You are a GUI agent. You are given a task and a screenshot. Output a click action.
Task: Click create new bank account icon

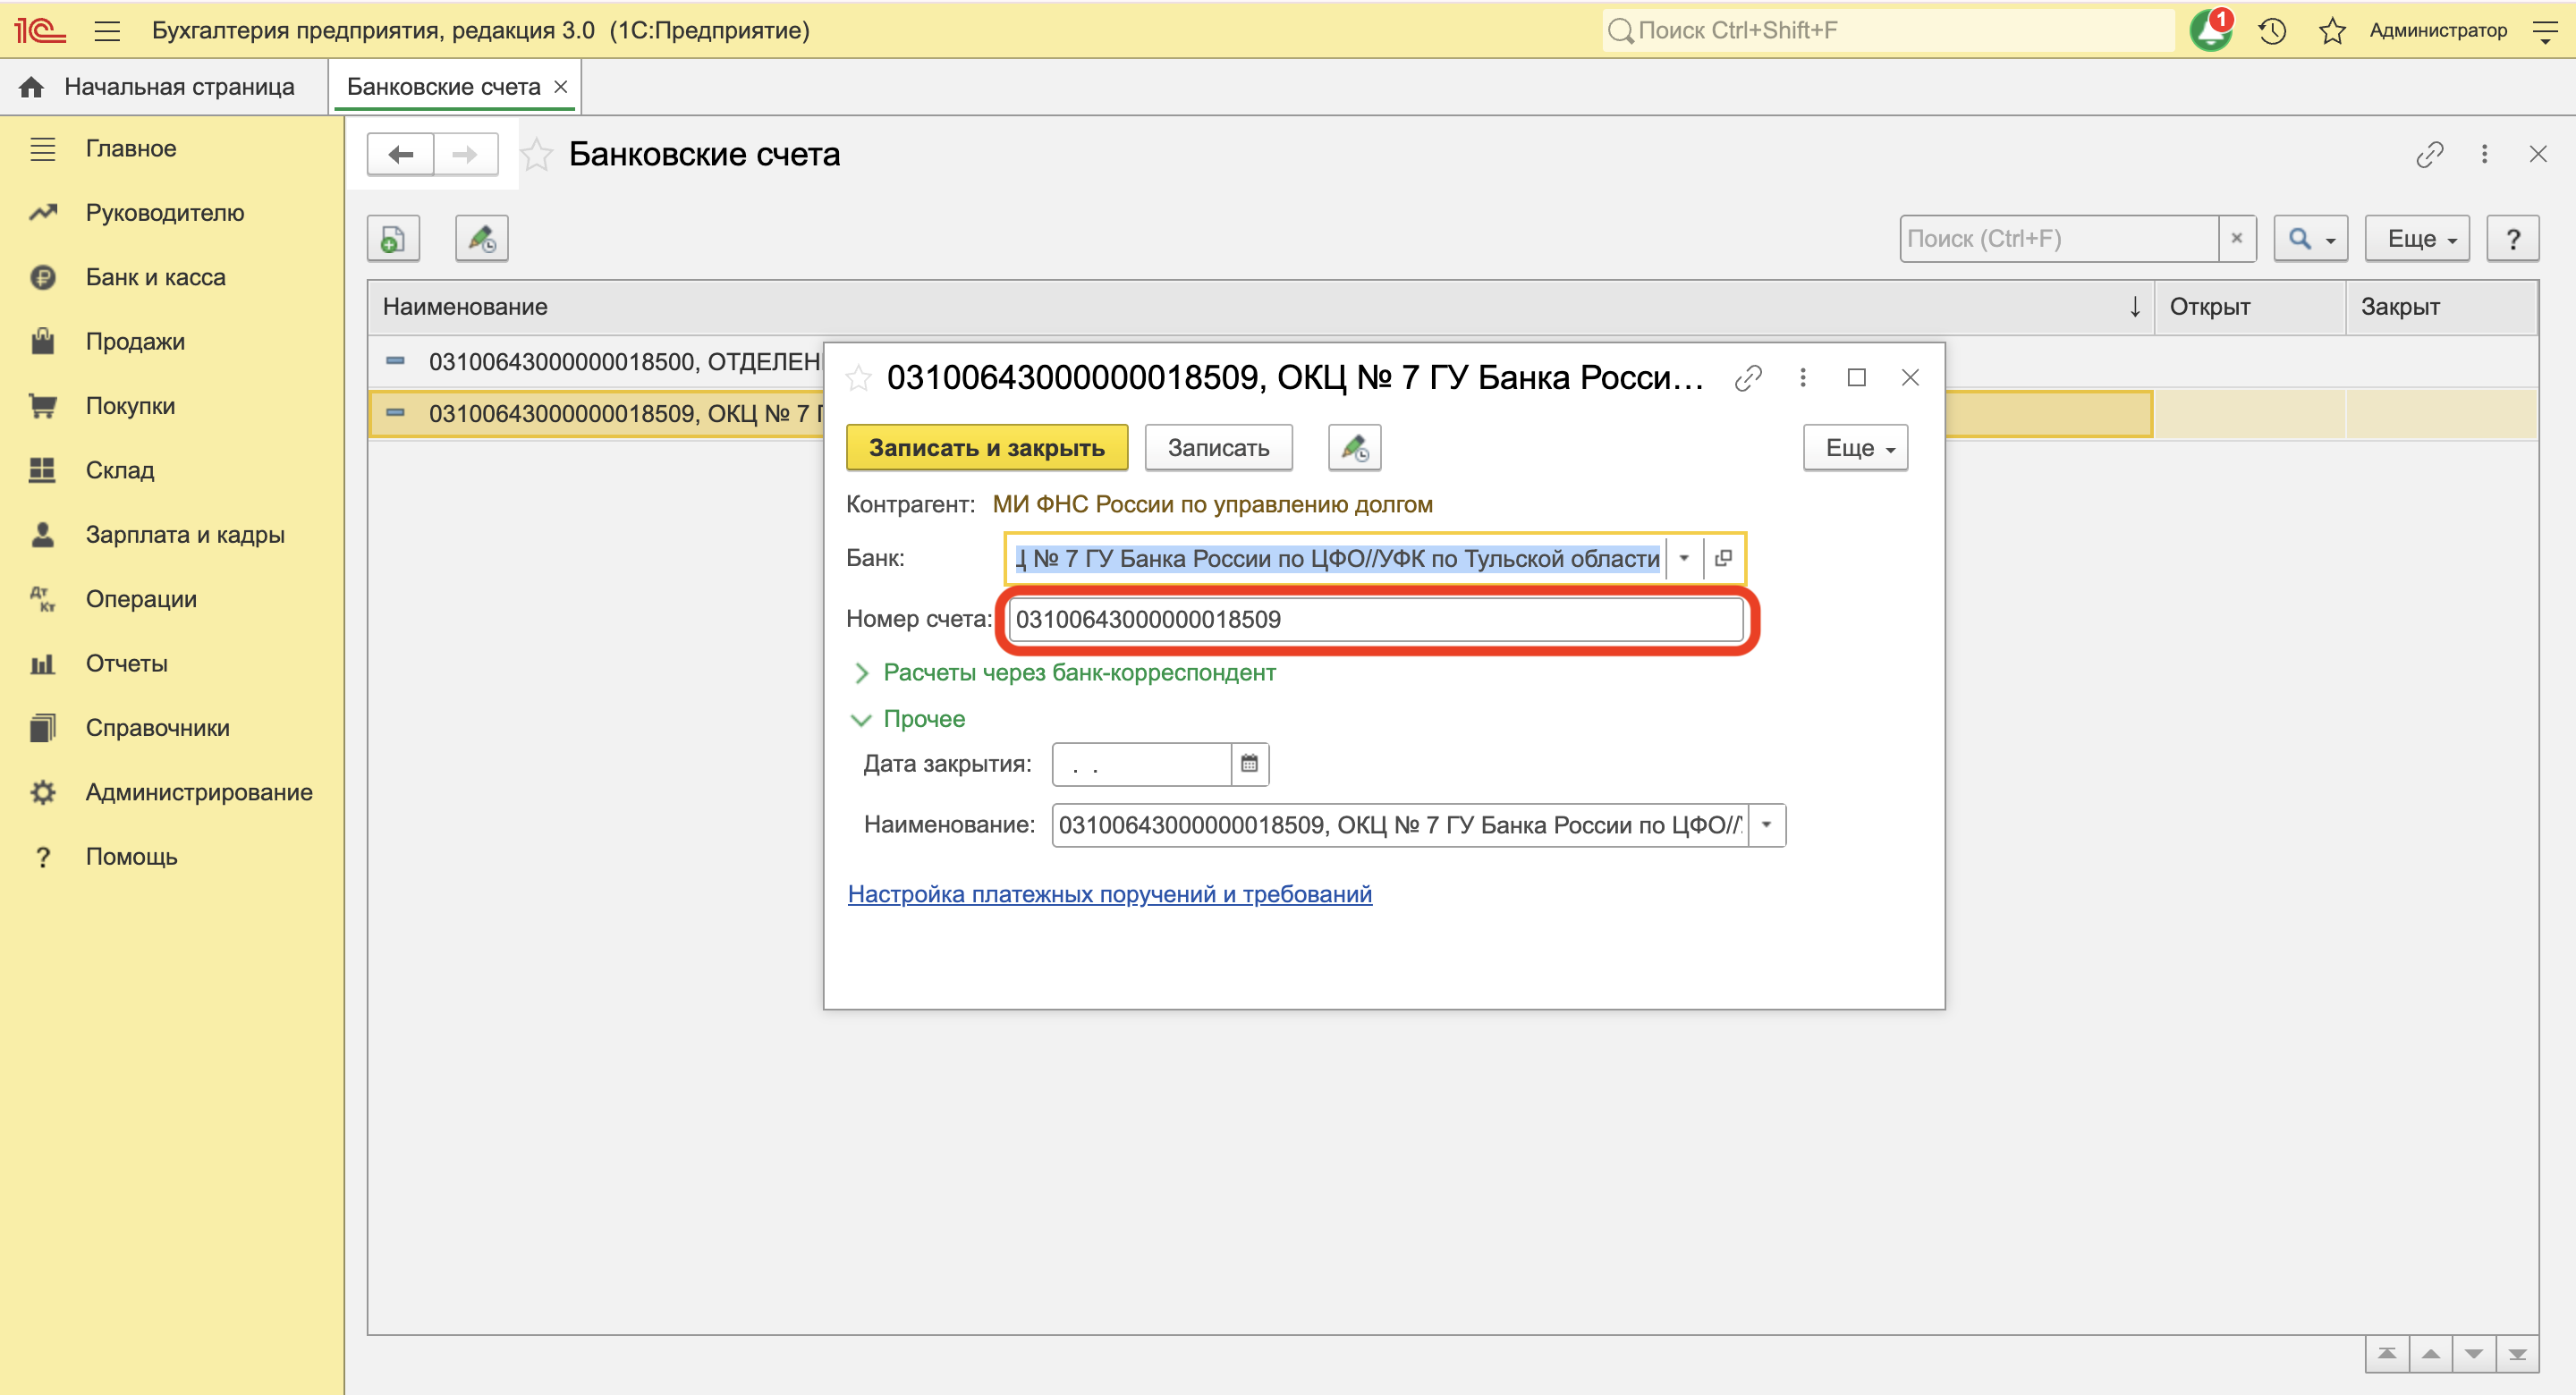(x=393, y=239)
